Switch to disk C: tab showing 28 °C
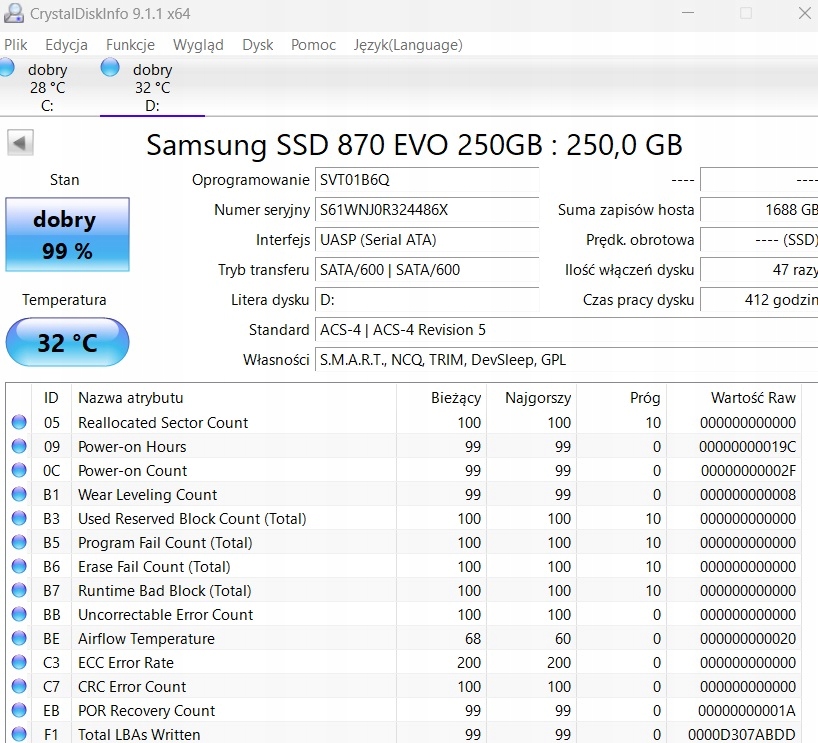The height and width of the screenshot is (743, 818). pos(47,87)
